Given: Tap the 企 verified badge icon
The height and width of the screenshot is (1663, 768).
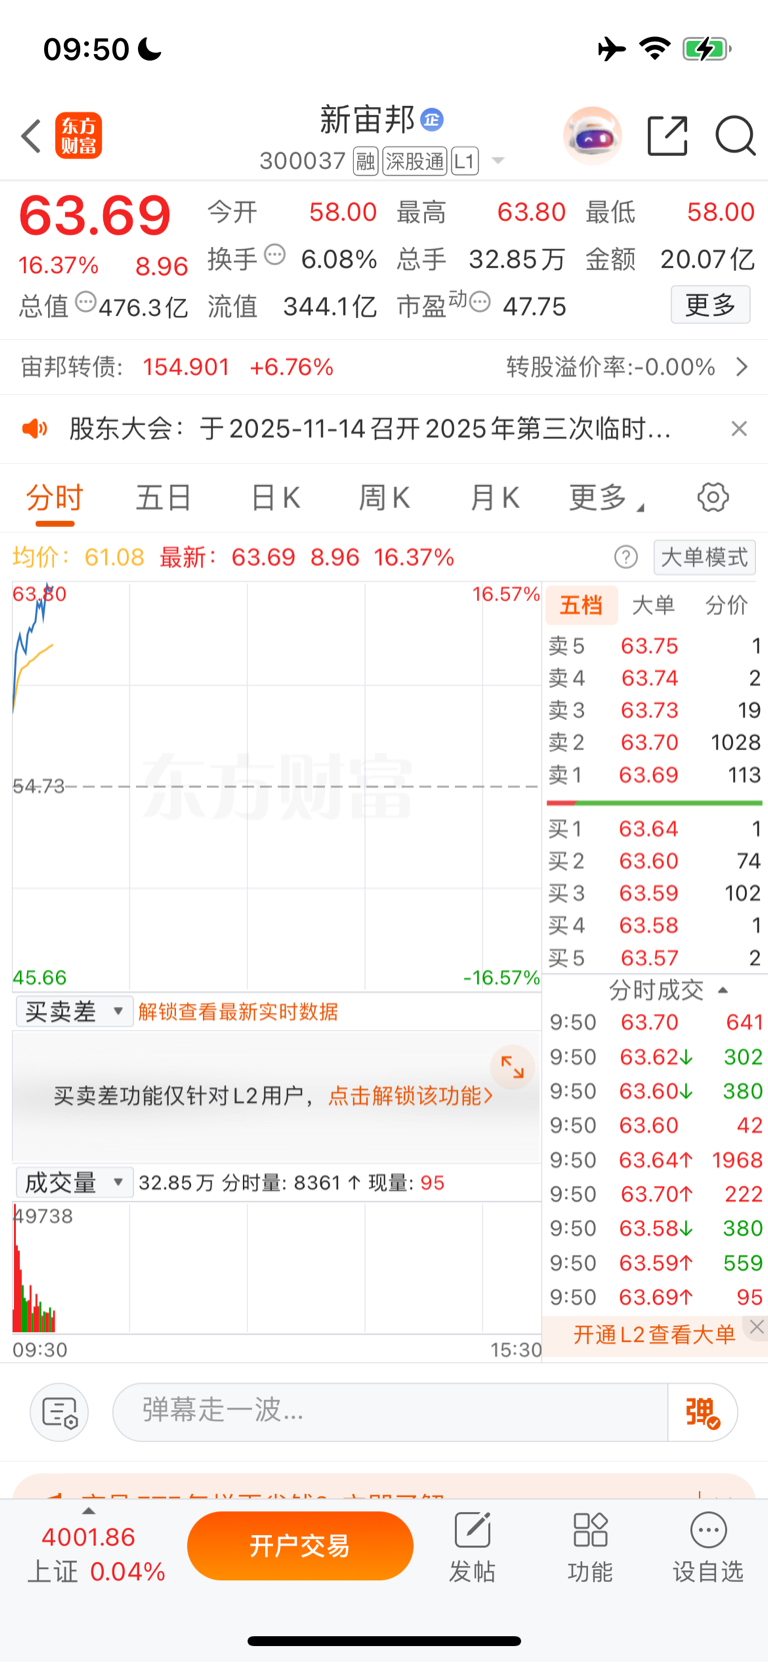Looking at the screenshot, I should (x=432, y=119).
